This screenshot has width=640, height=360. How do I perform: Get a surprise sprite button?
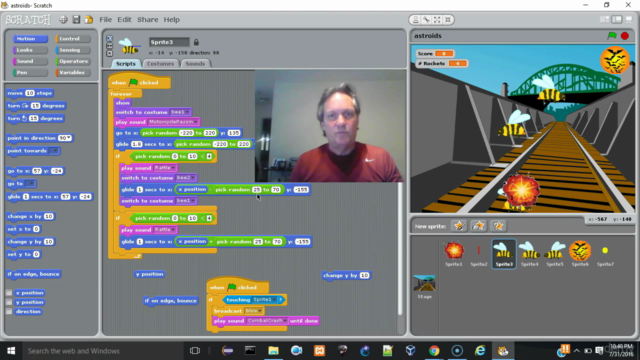click(498, 226)
